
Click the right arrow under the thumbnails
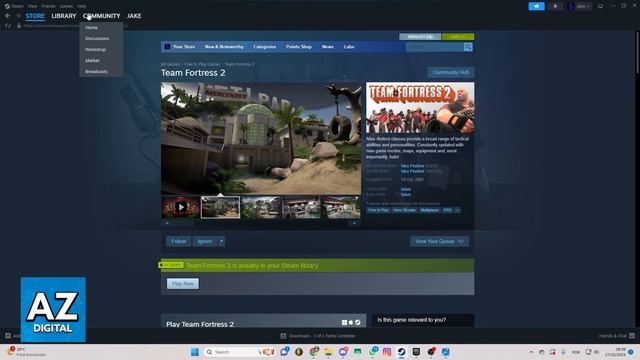click(354, 223)
